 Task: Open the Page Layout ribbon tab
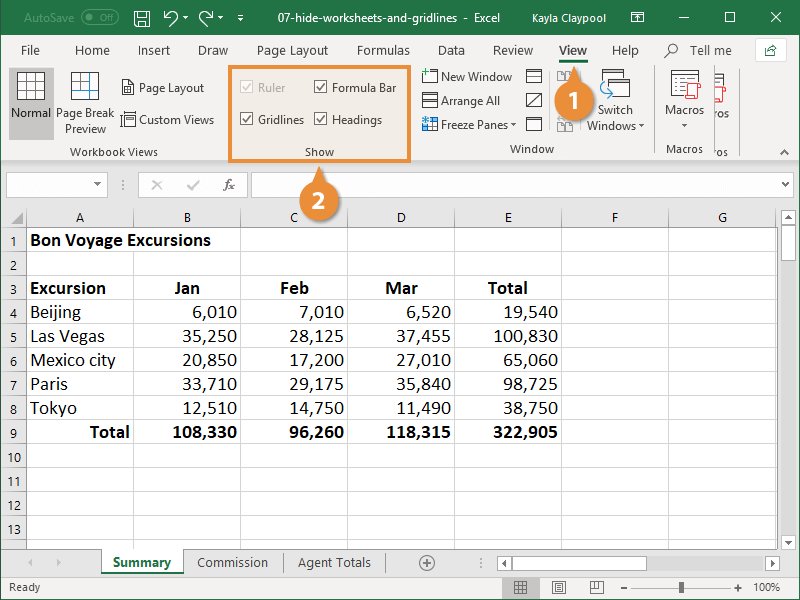click(x=292, y=51)
